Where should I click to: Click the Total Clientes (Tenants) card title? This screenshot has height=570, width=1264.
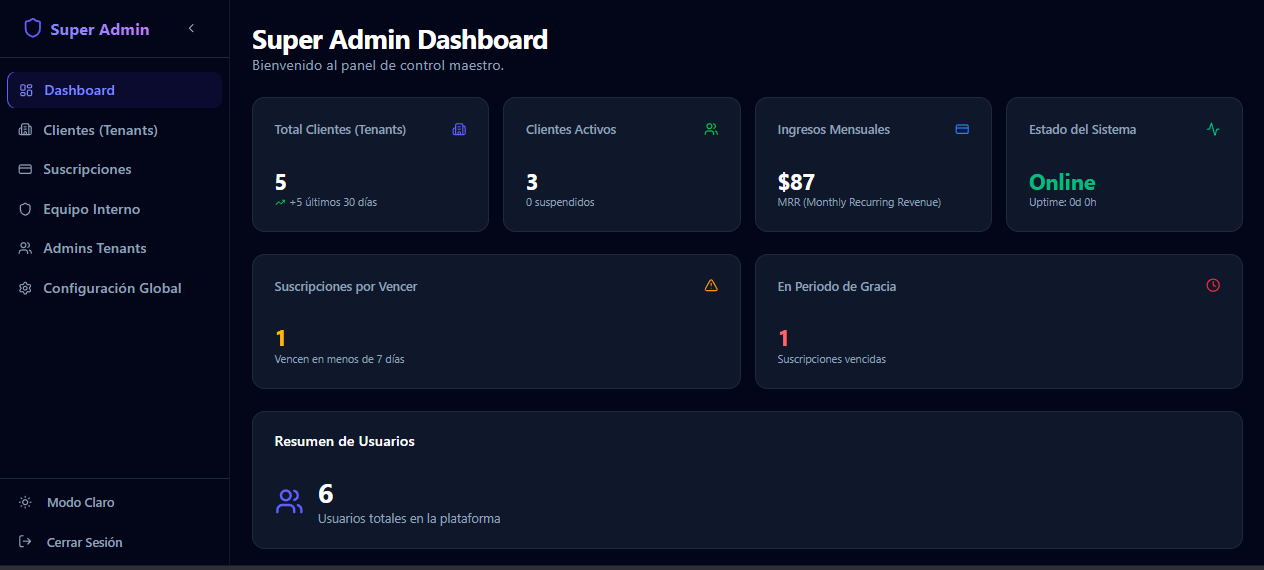click(340, 129)
